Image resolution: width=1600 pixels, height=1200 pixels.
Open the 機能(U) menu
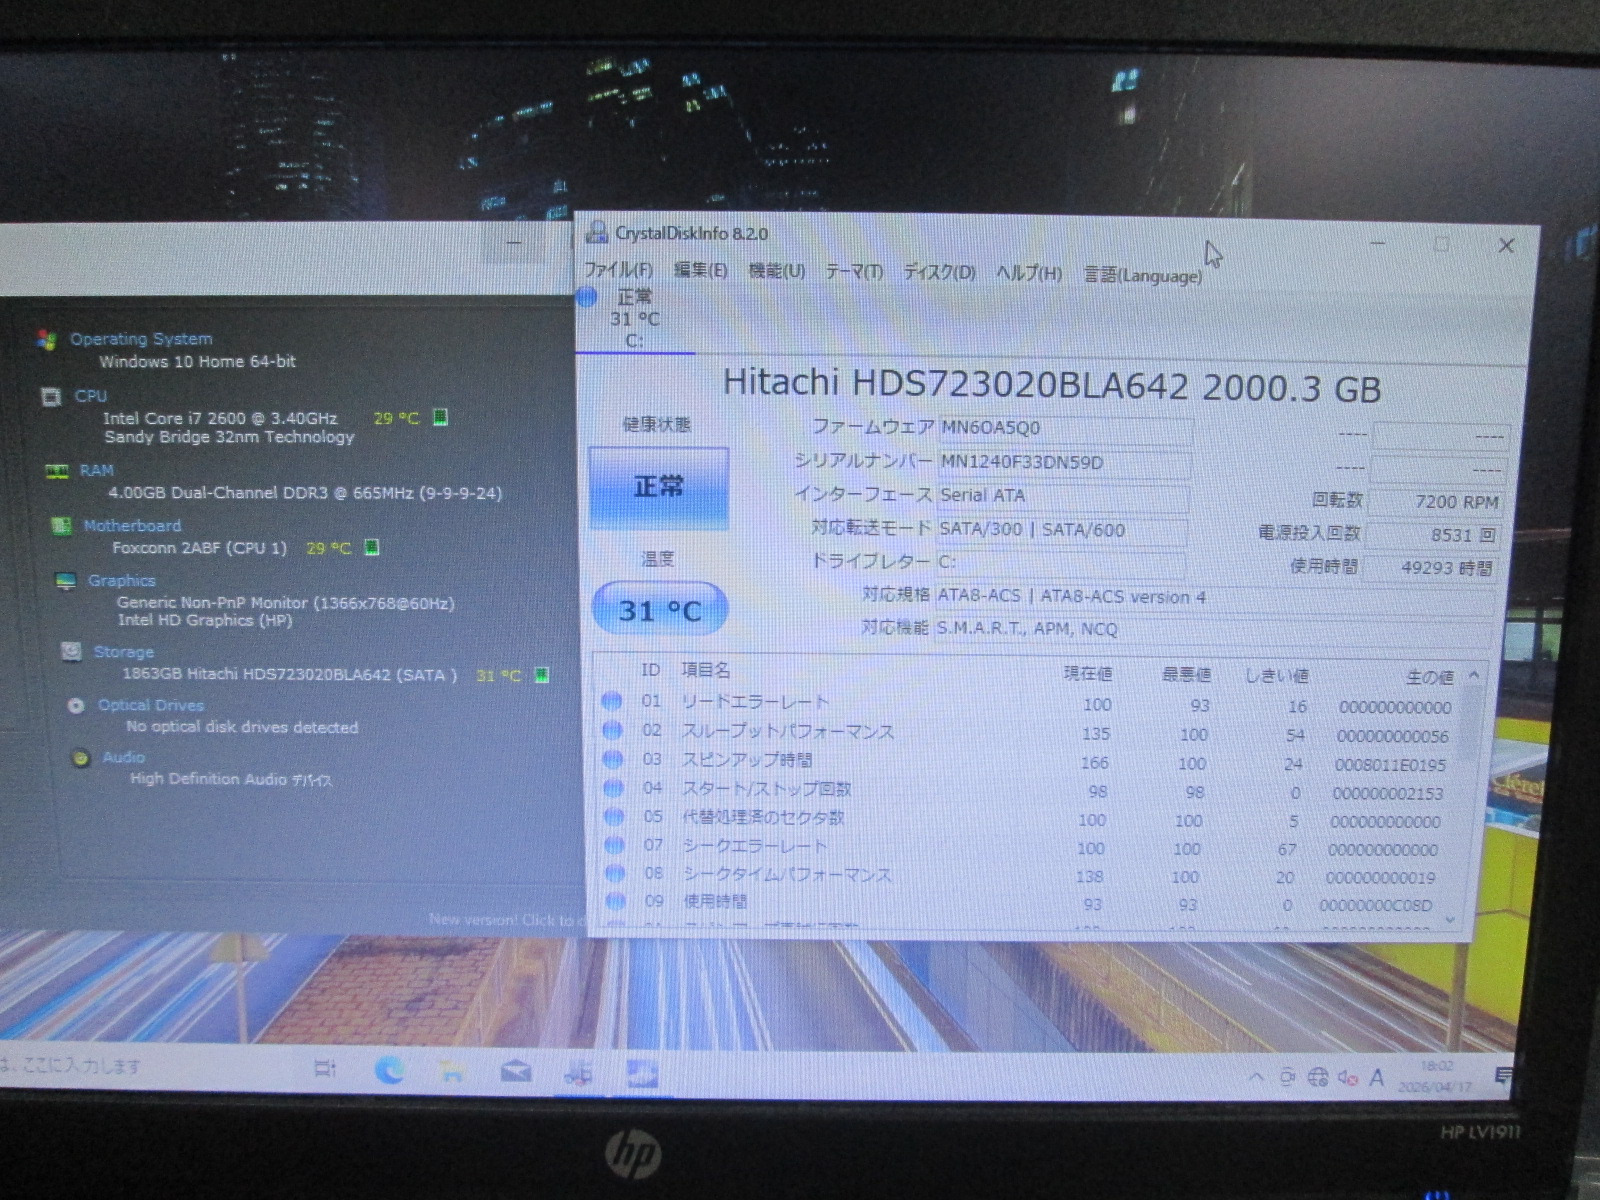pyautogui.click(x=776, y=271)
